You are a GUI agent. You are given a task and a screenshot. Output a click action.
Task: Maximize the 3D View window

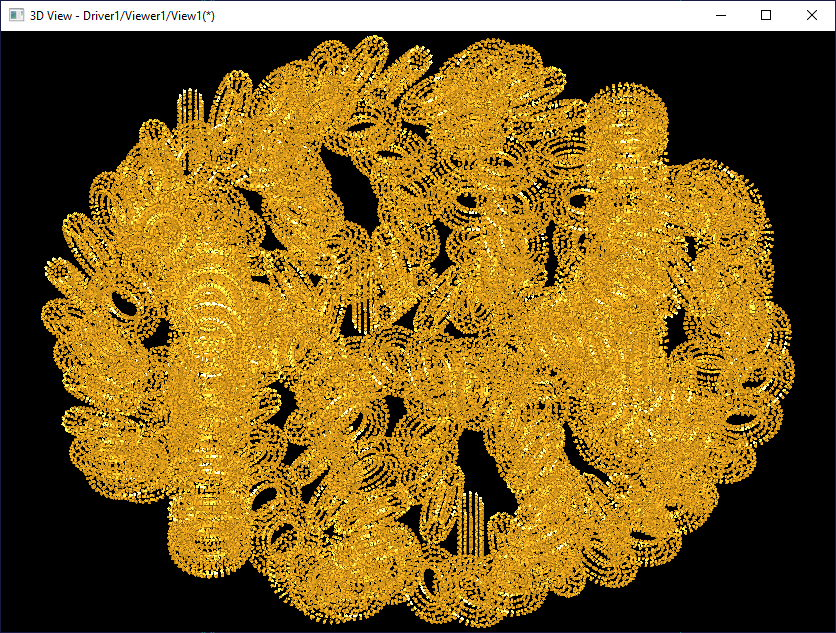tap(766, 15)
